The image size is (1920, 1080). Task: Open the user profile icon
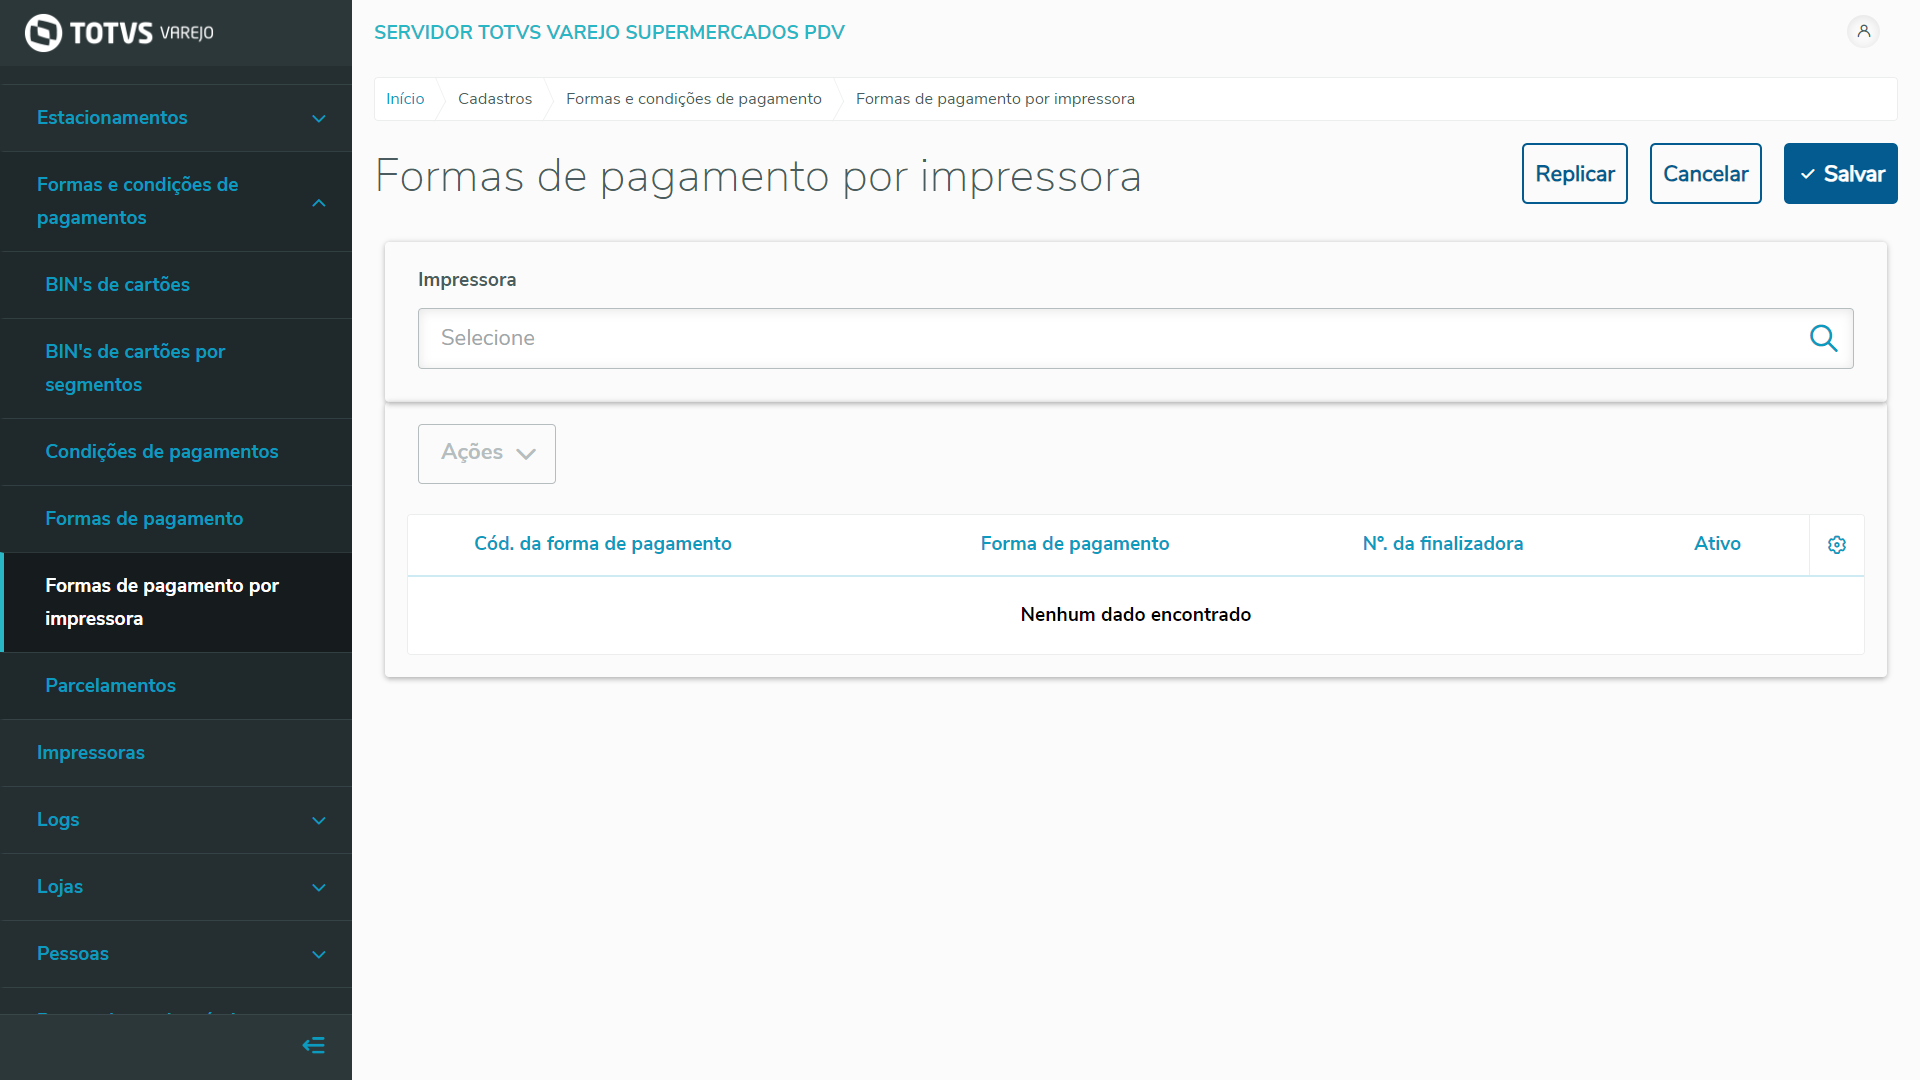click(1863, 31)
